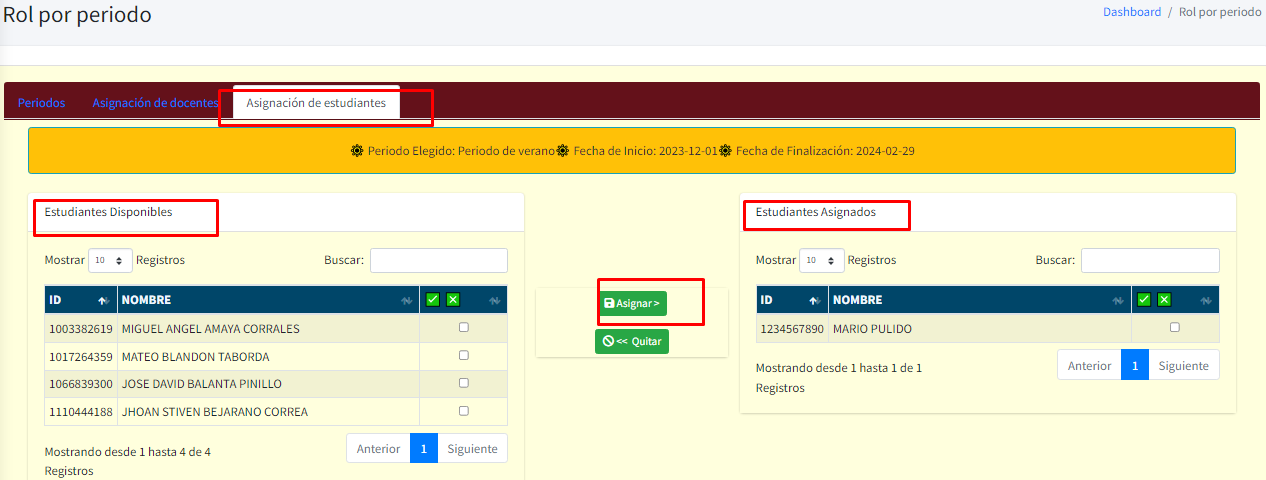The width and height of the screenshot is (1266, 480).
Task: Click the Estudiantes Asignados panel title
Action: (x=816, y=212)
